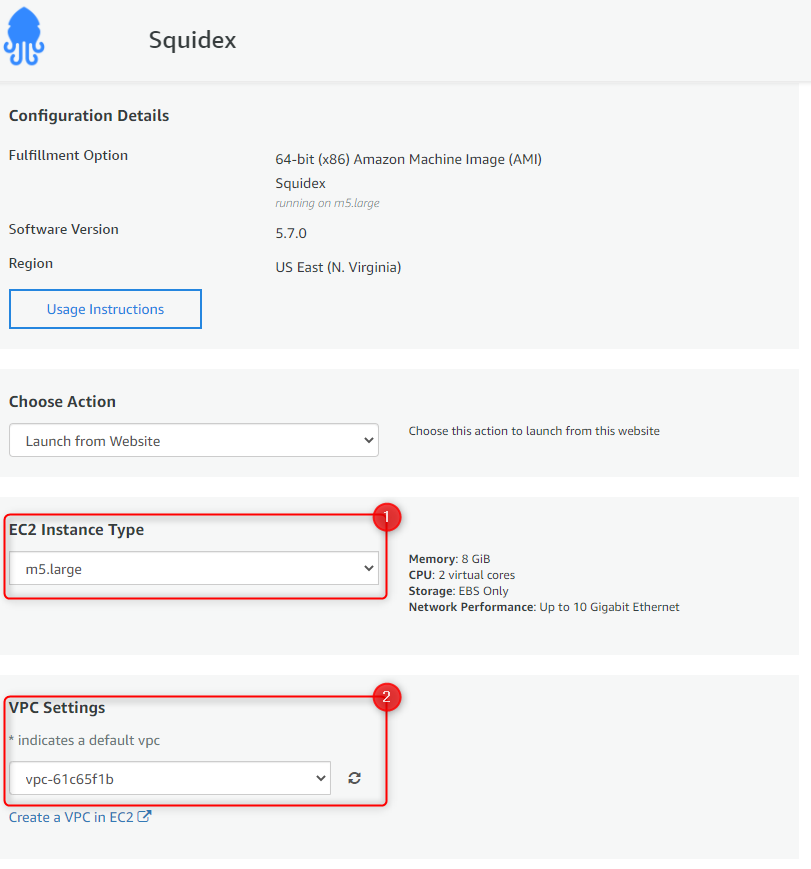Expand the EC2 Instance Type dropdown

pos(194,568)
